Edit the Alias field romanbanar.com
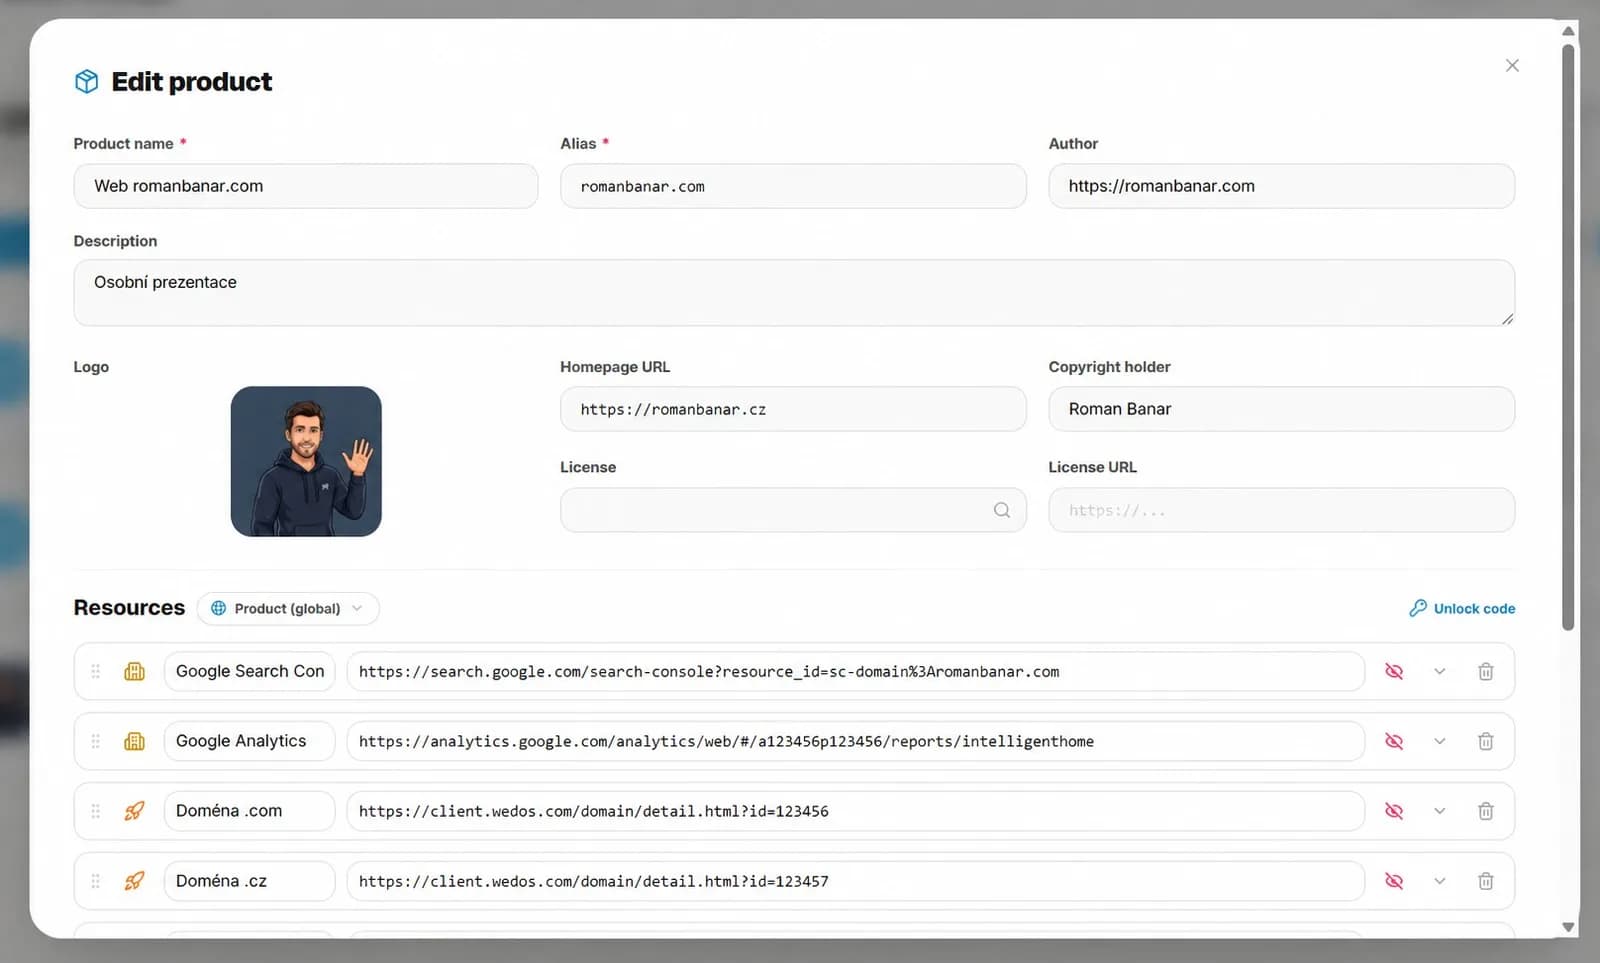The image size is (1600, 963). coord(793,186)
